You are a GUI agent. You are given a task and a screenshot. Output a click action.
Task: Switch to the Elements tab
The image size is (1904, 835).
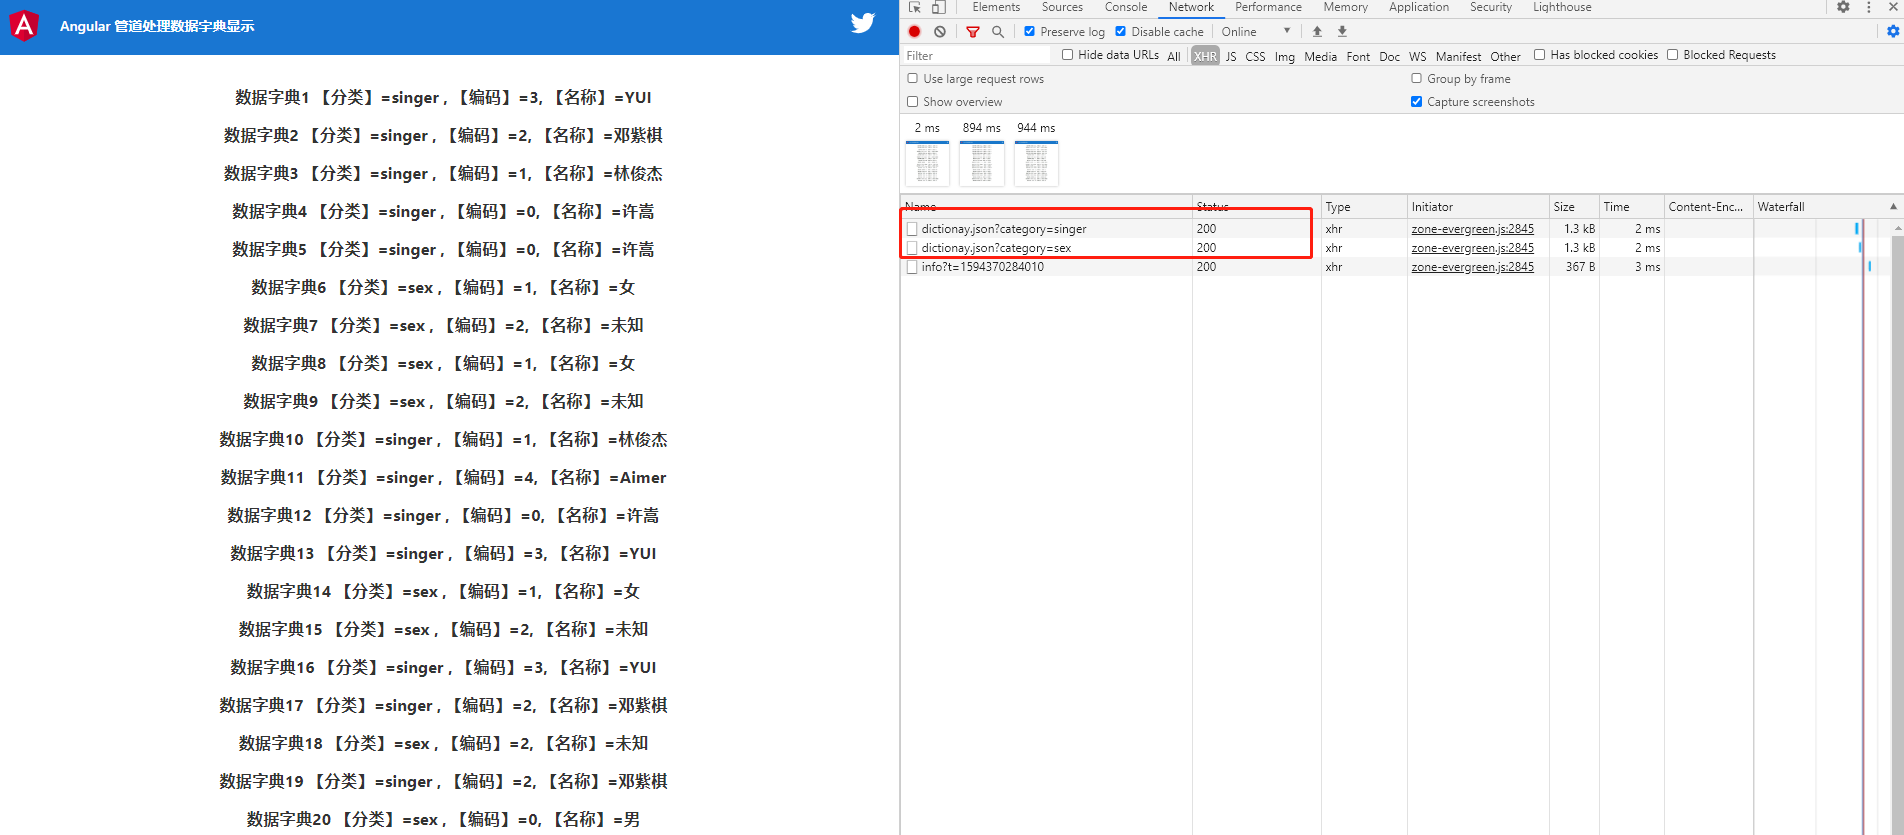[x=996, y=7]
